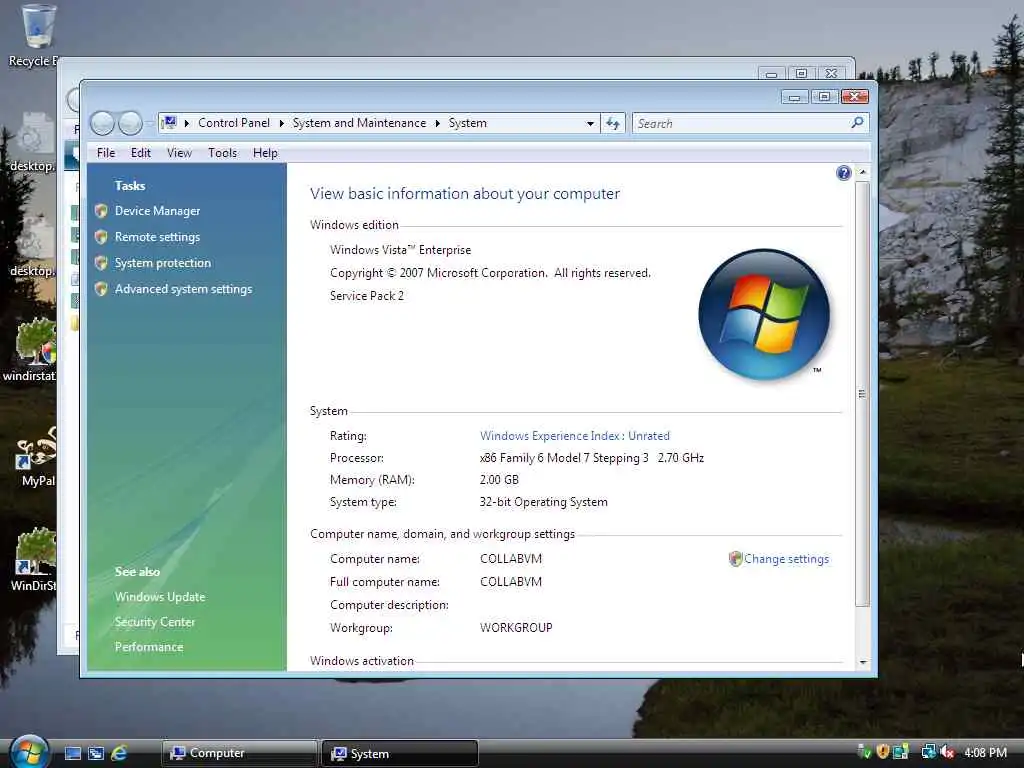Click the Service Pack 2 text
The height and width of the screenshot is (768, 1024).
(367, 296)
